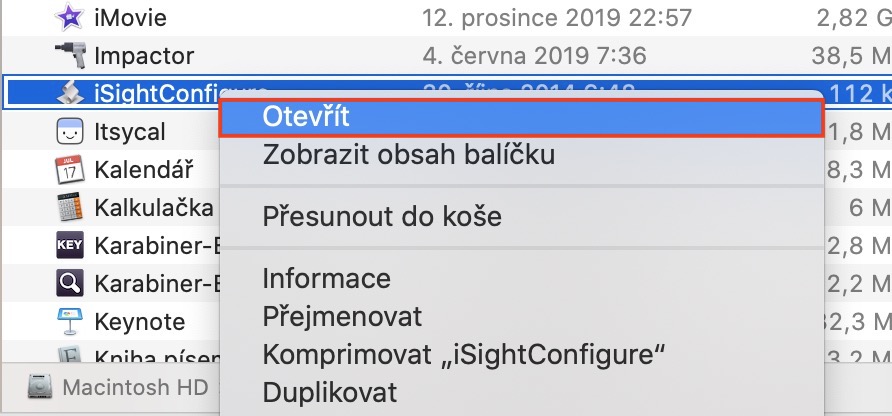Select the iMovie file row name
This screenshot has height=416, width=892.
(130, 17)
